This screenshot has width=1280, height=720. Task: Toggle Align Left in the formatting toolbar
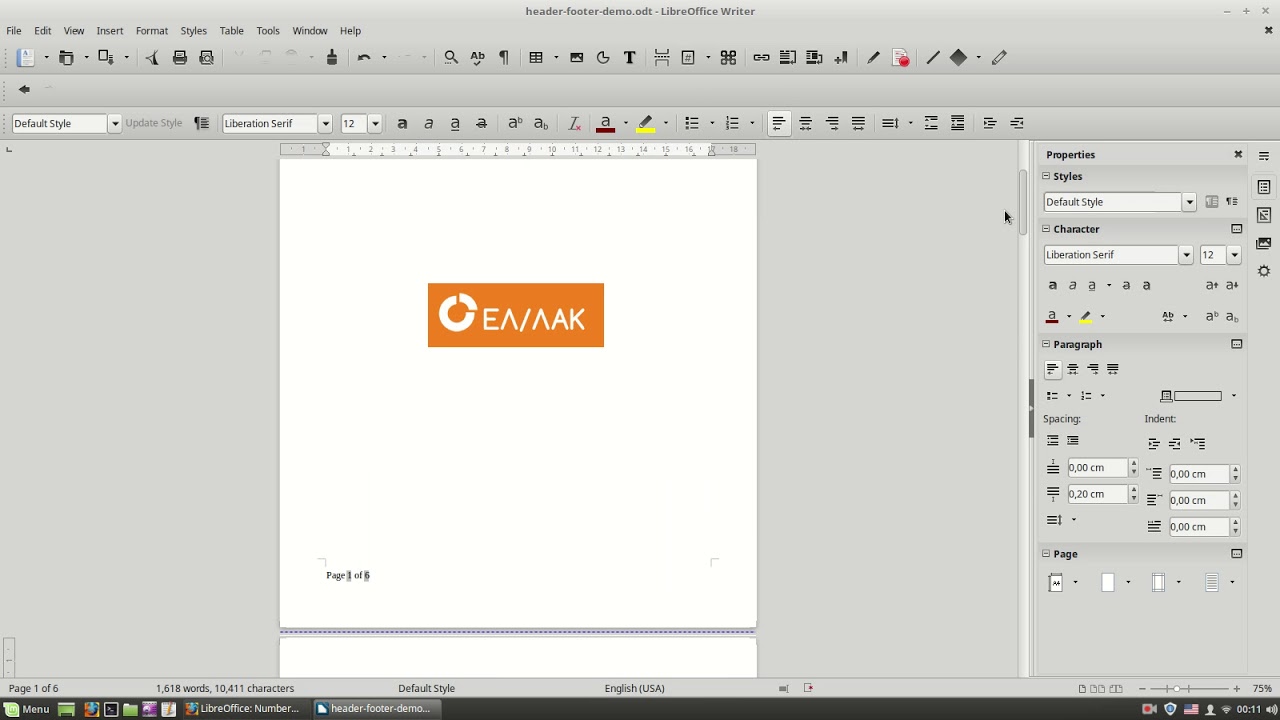point(778,123)
